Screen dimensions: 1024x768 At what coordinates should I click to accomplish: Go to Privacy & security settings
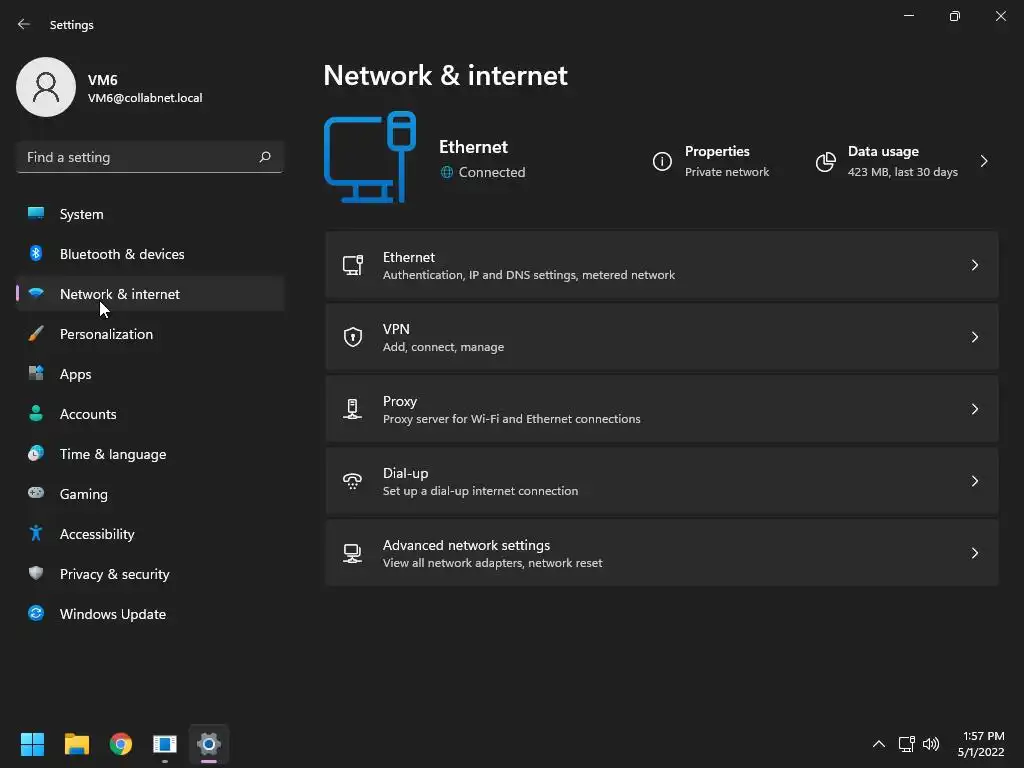pos(114,574)
